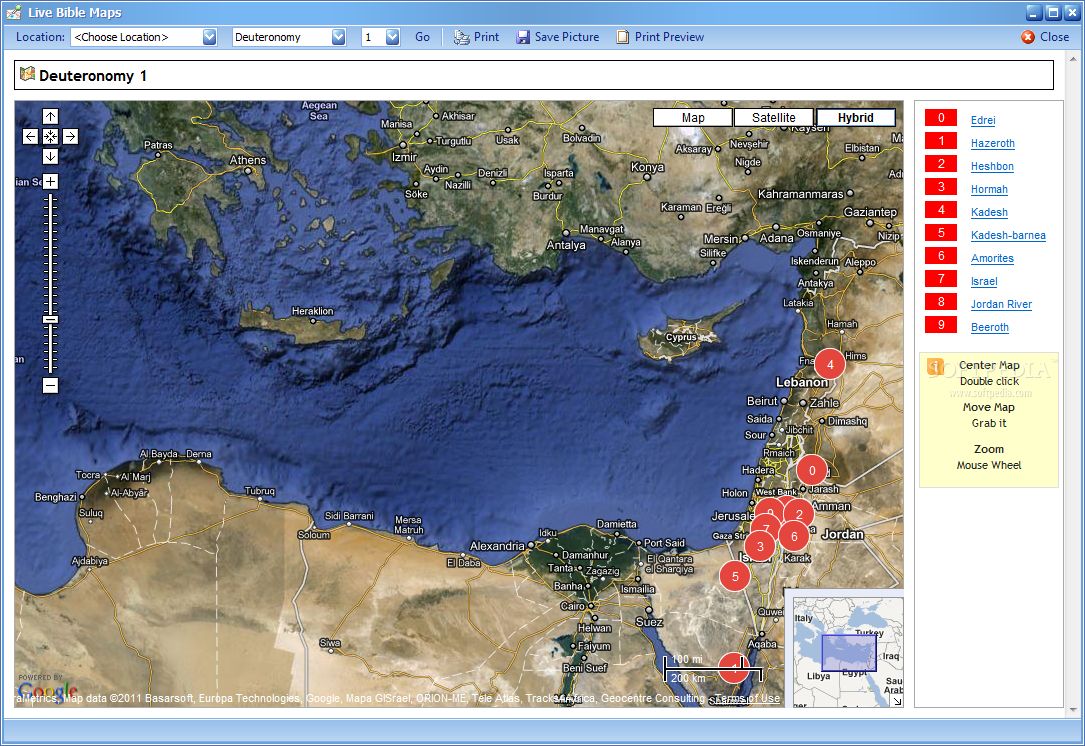Click the Save Picture disk icon
The width and height of the screenshot is (1085, 746).
tap(523, 37)
